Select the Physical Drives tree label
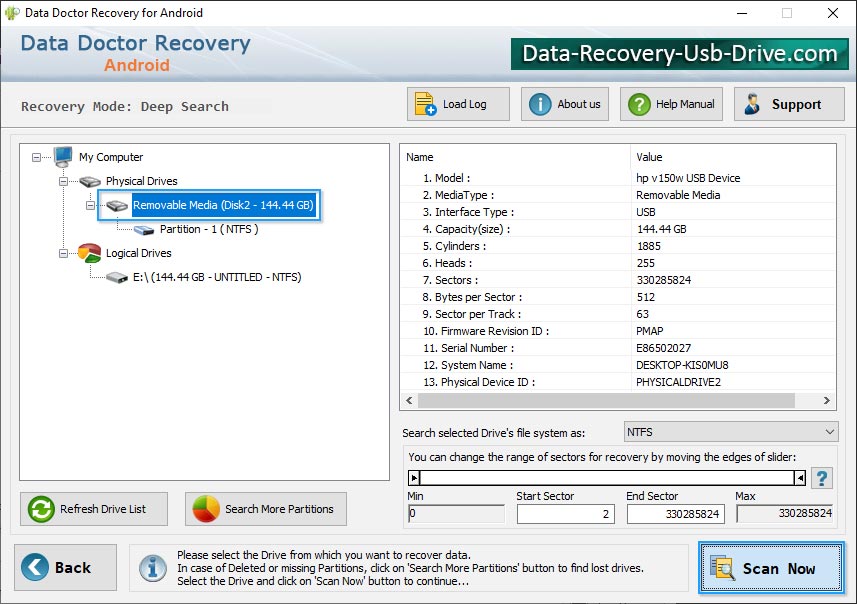The width and height of the screenshot is (857, 604). coord(142,181)
